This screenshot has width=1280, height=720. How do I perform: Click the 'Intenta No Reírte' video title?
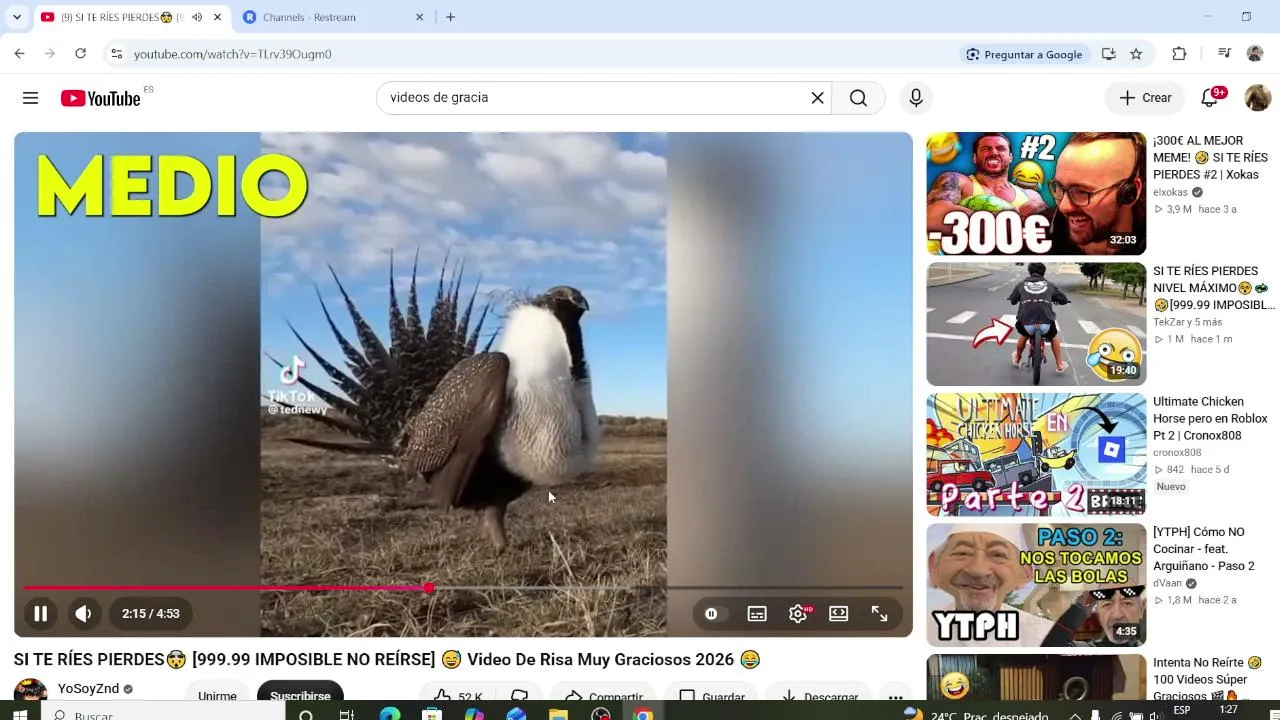pyautogui.click(x=1208, y=679)
